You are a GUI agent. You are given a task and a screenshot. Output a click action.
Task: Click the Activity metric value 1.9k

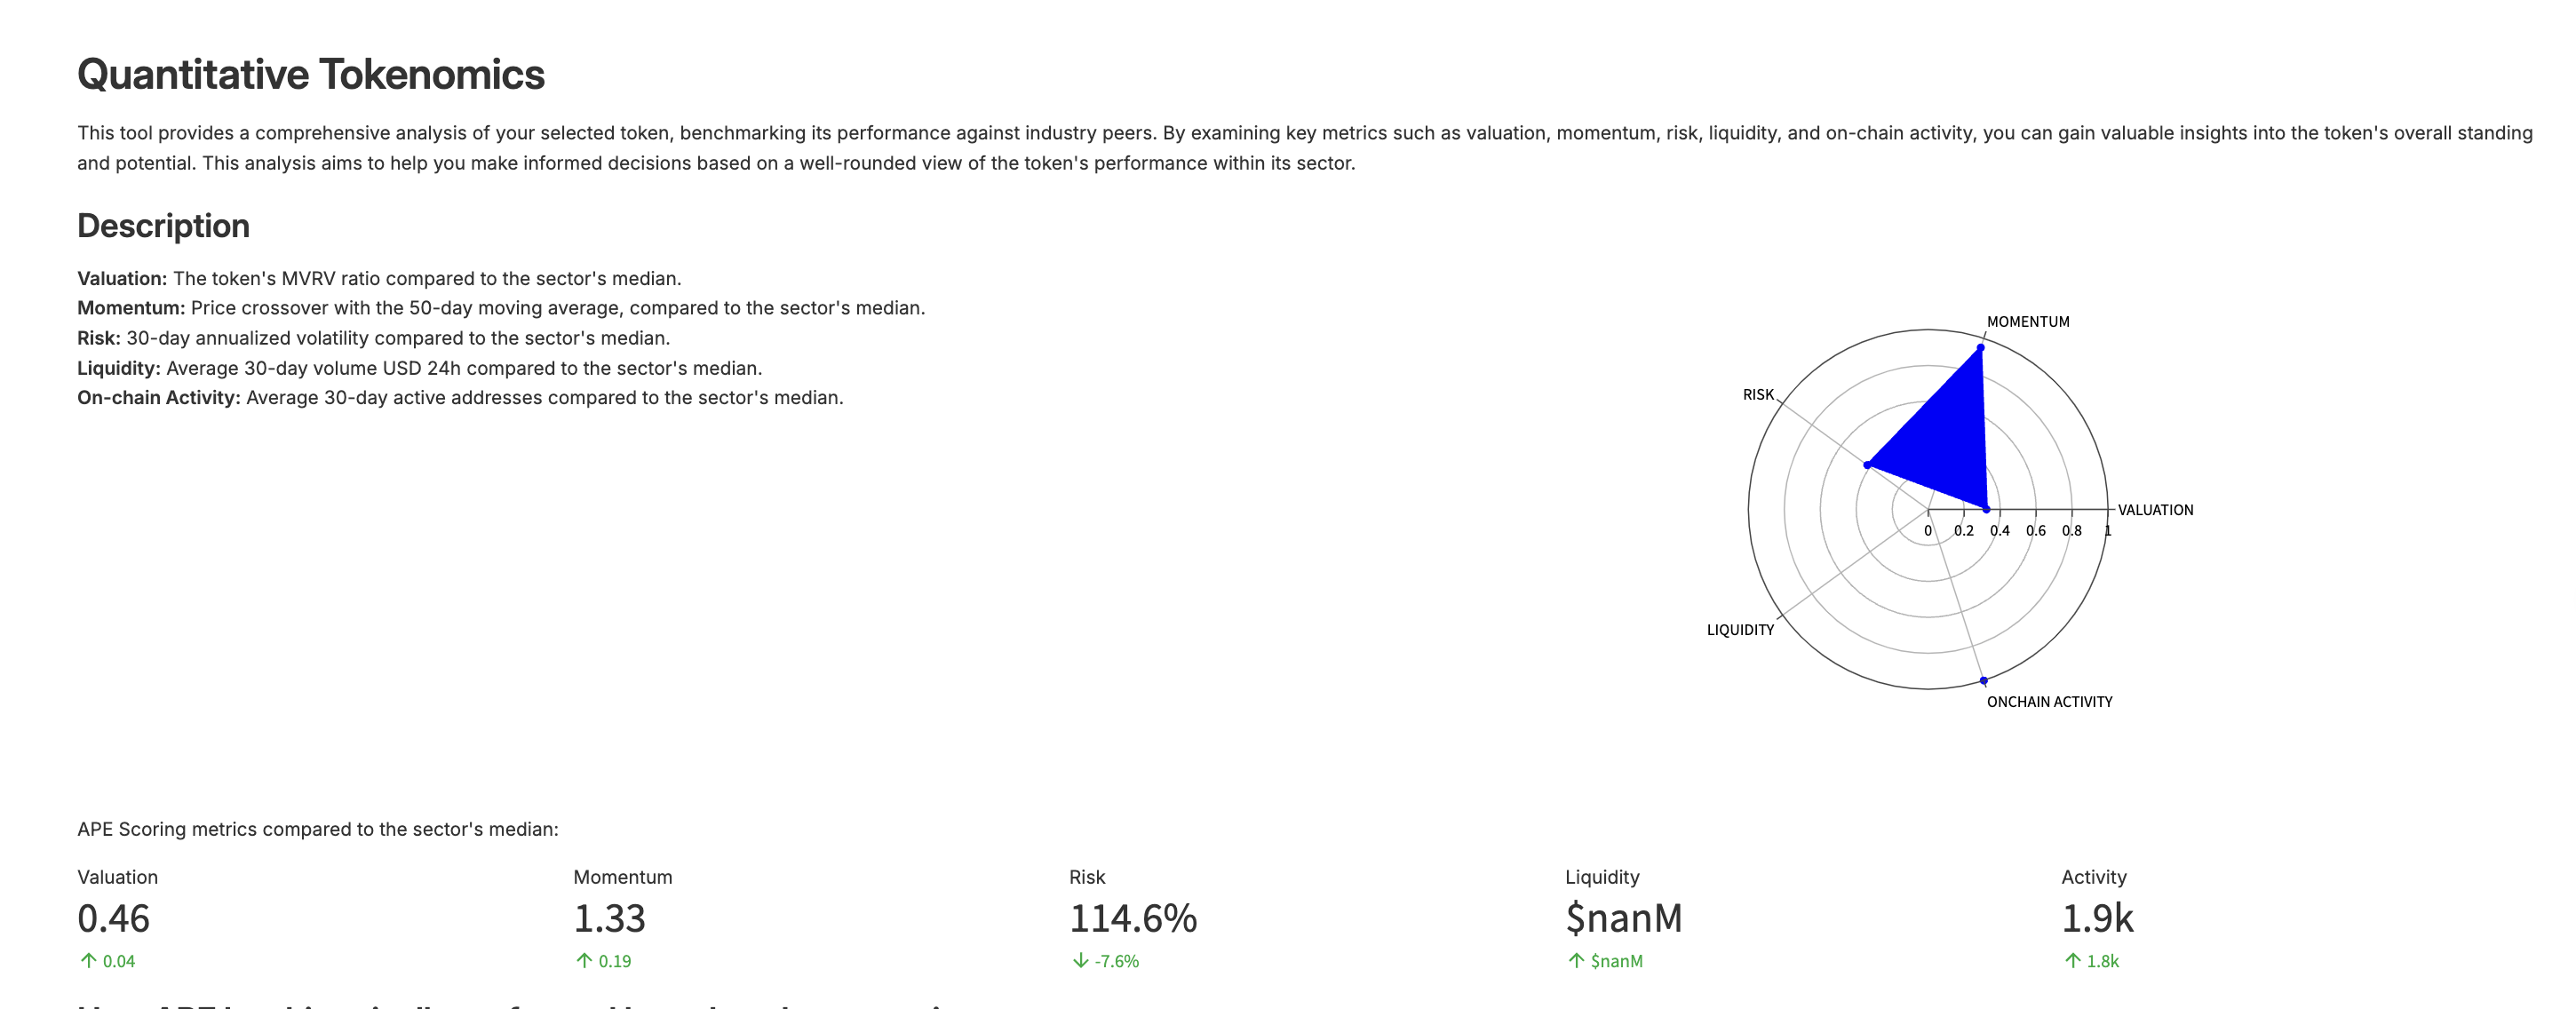click(x=2097, y=918)
